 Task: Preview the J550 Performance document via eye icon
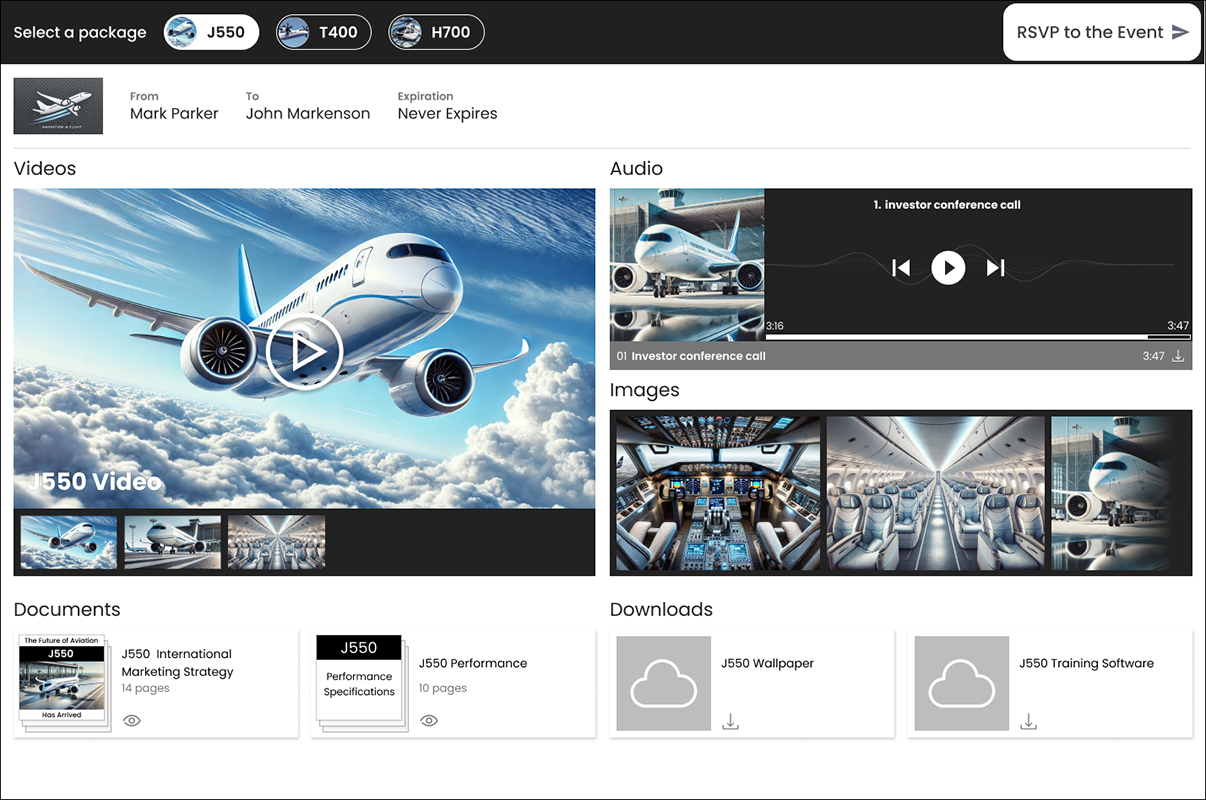[x=429, y=720]
